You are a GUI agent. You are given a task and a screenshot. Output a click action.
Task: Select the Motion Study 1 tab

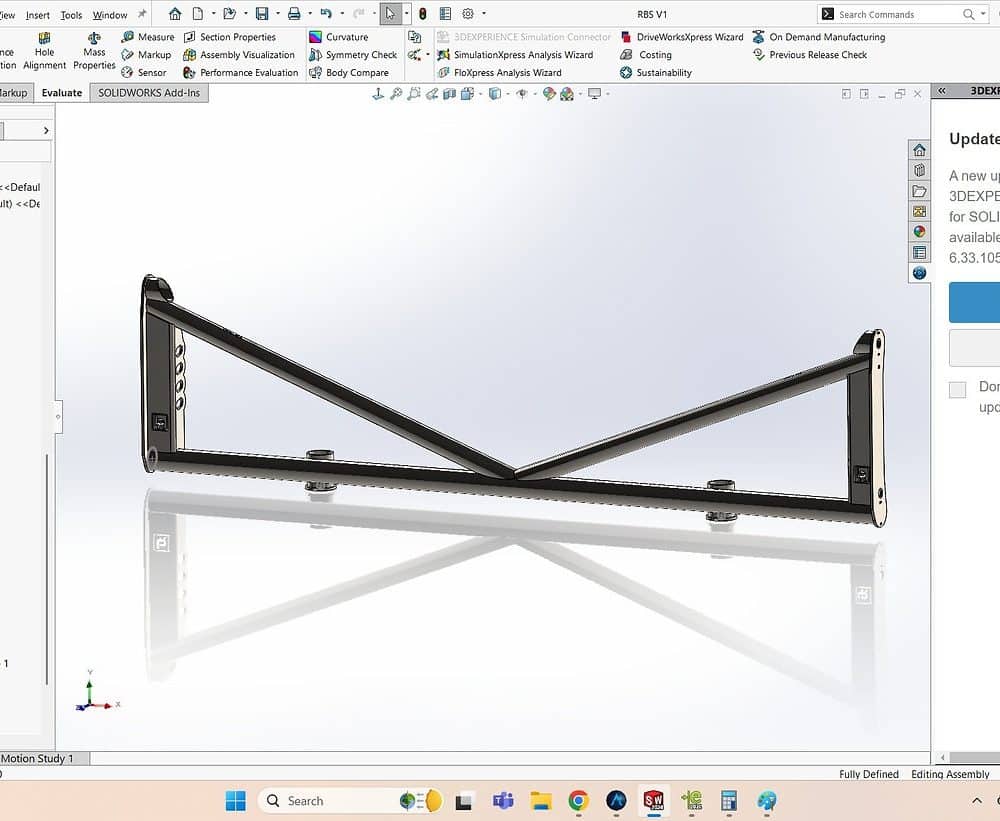click(x=38, y=758)
